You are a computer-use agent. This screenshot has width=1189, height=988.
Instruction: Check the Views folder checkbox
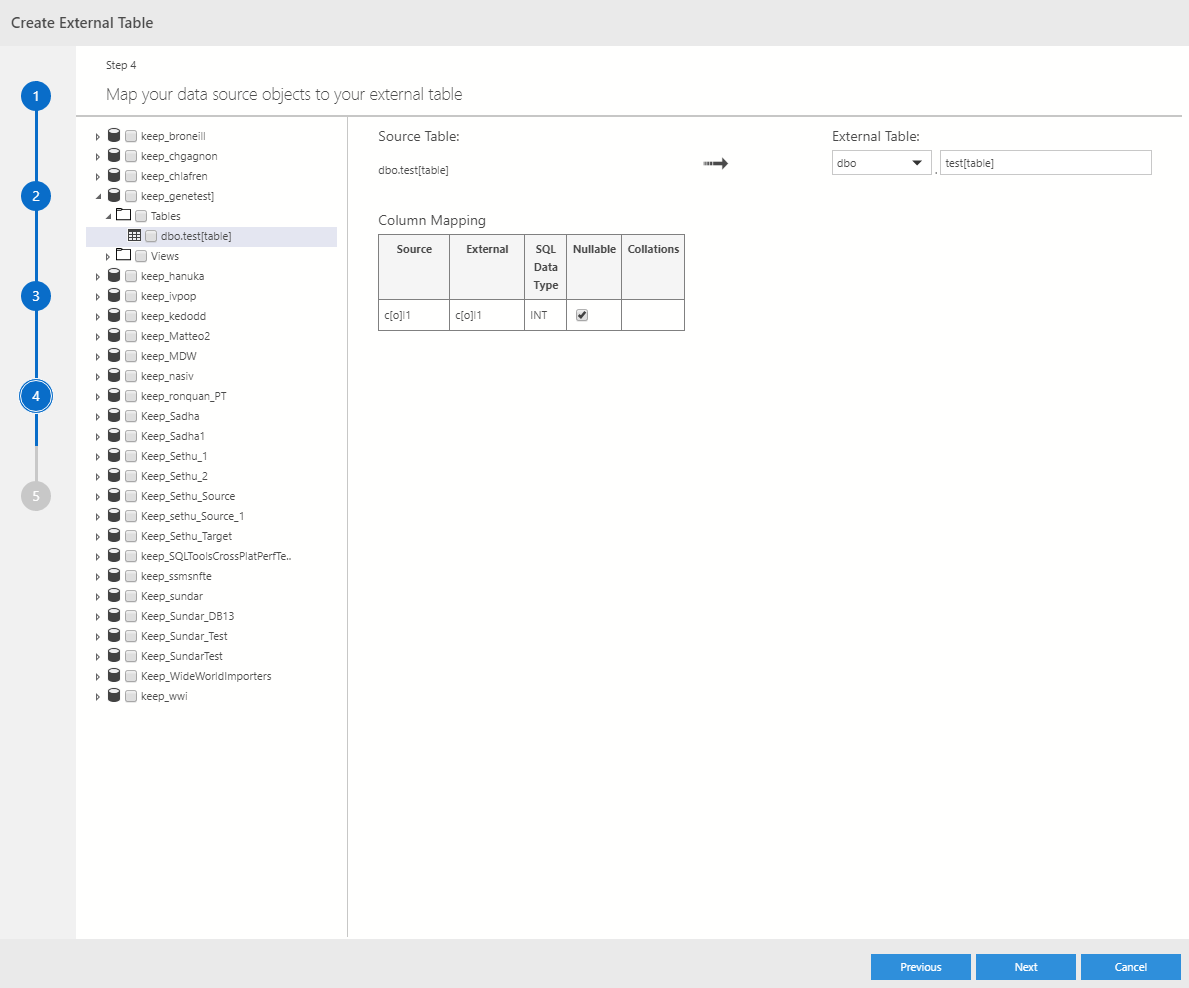(x=140, y=256)
